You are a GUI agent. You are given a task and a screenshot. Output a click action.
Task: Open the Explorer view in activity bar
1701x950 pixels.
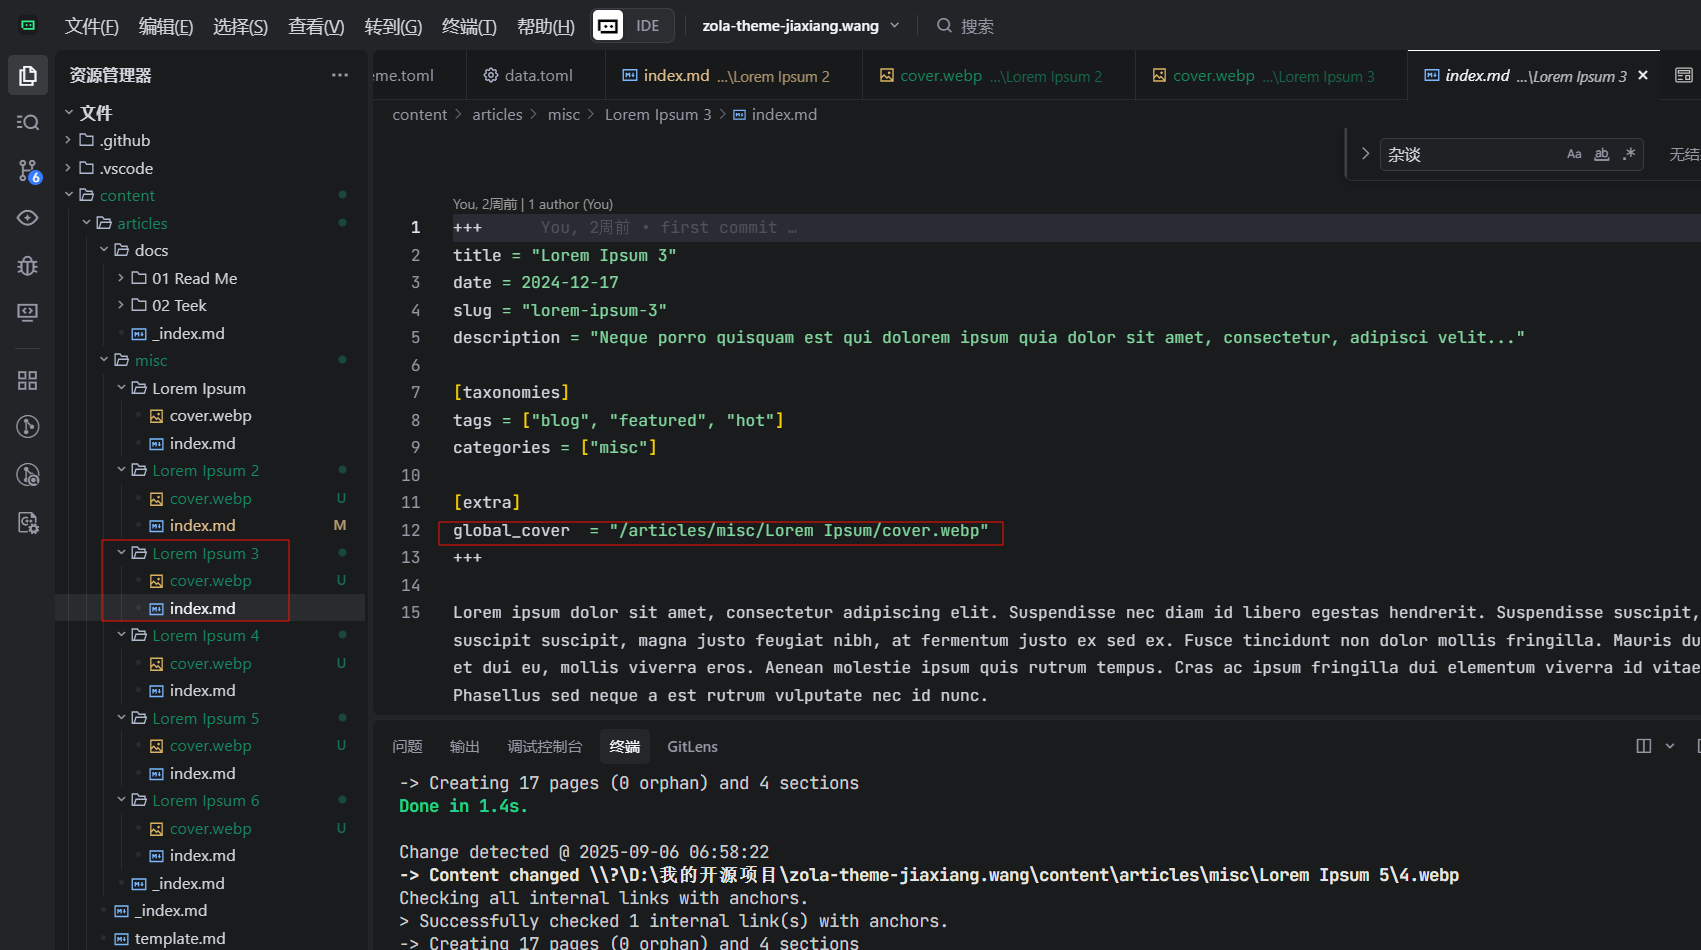pos(28,75)
